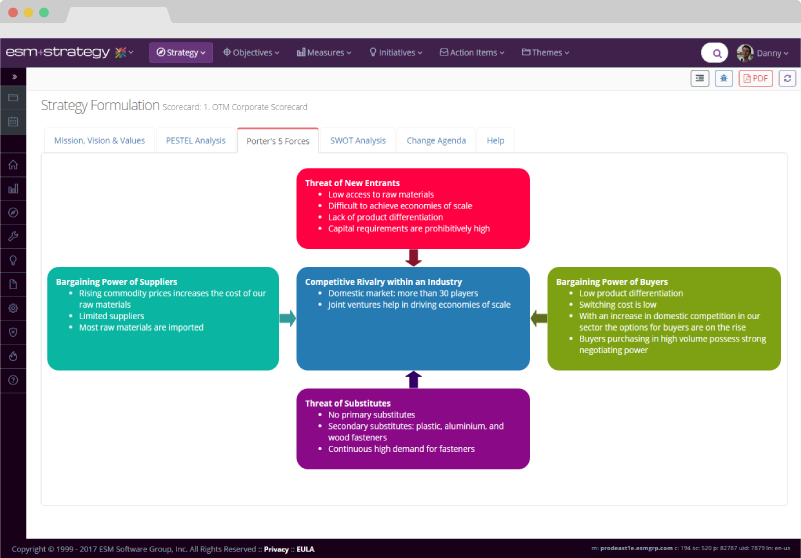Click the 'Limited suppliers' bullet
This screenshot has height=558, width=801.
point(111,316)
